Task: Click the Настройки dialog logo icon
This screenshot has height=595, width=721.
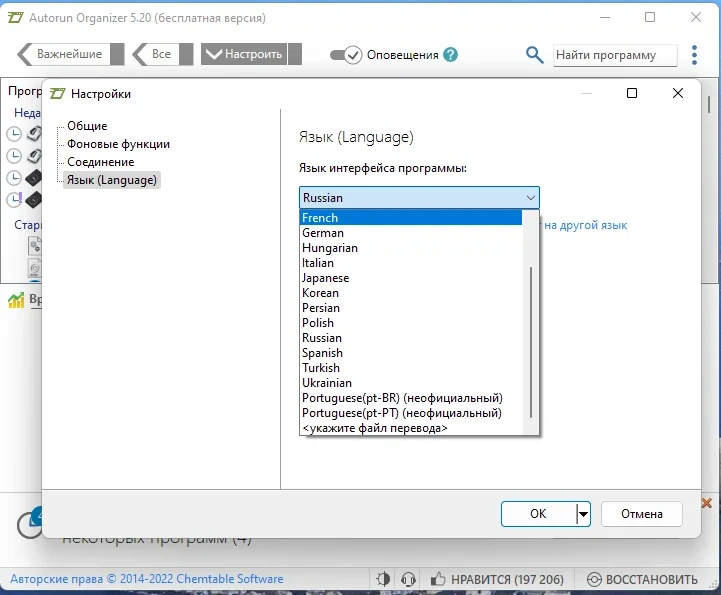Action: click(x=57, y=94)
